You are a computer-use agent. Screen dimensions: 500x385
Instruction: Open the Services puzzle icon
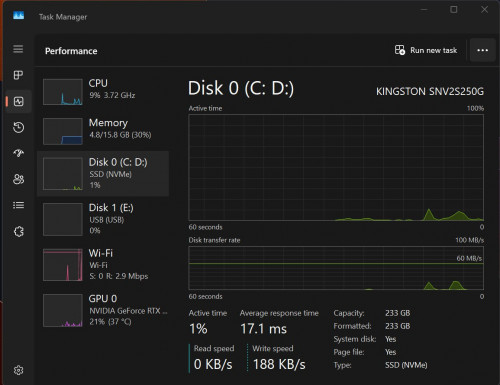pos(18,231)
